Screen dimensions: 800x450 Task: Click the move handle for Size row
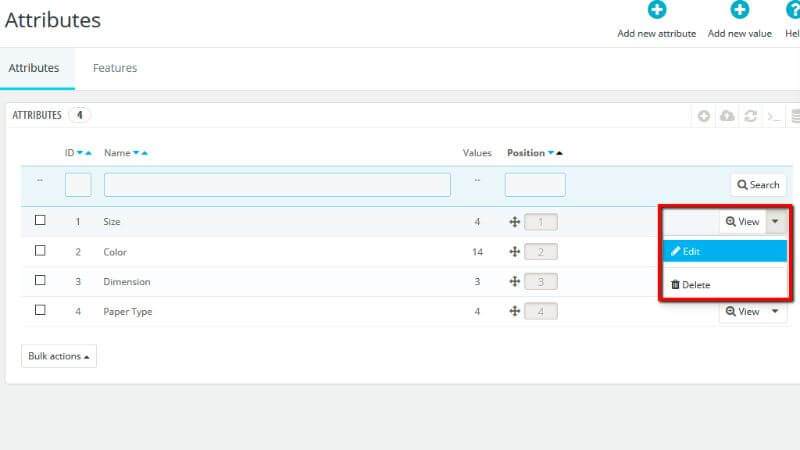(514, 221)
